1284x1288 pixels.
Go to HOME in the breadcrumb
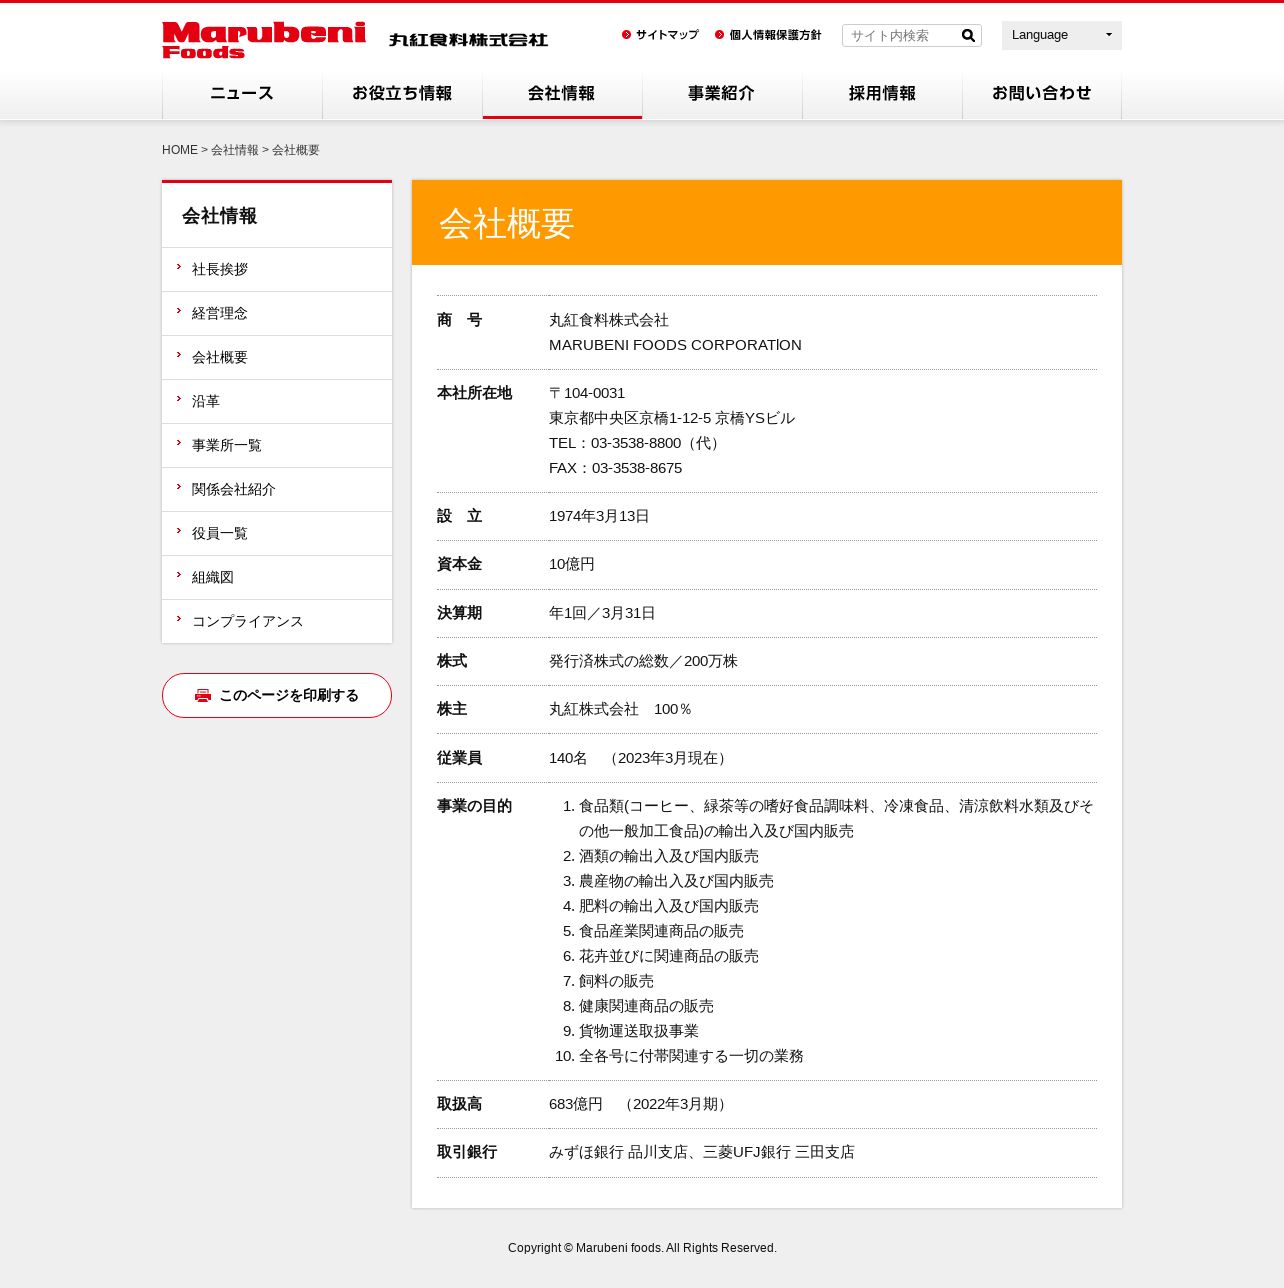180,150
